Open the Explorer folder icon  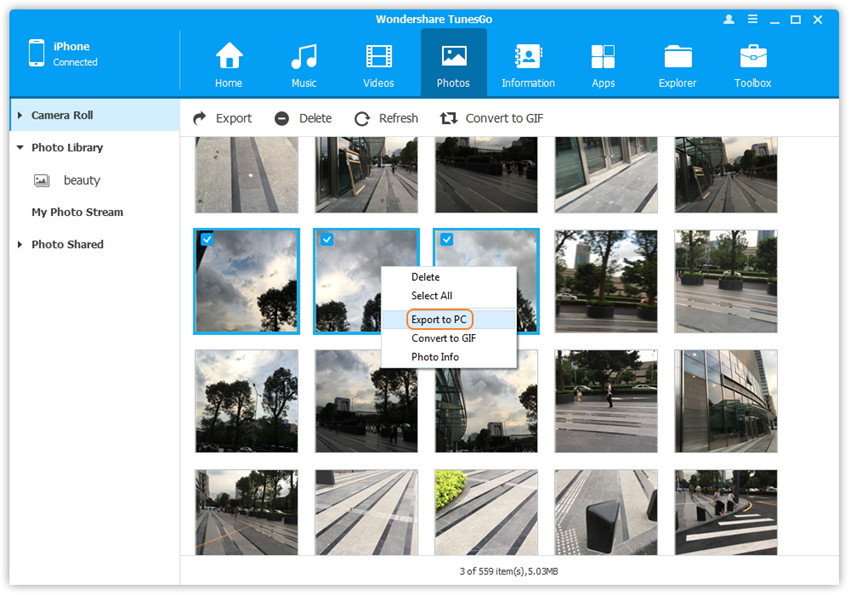pos(677,57)
